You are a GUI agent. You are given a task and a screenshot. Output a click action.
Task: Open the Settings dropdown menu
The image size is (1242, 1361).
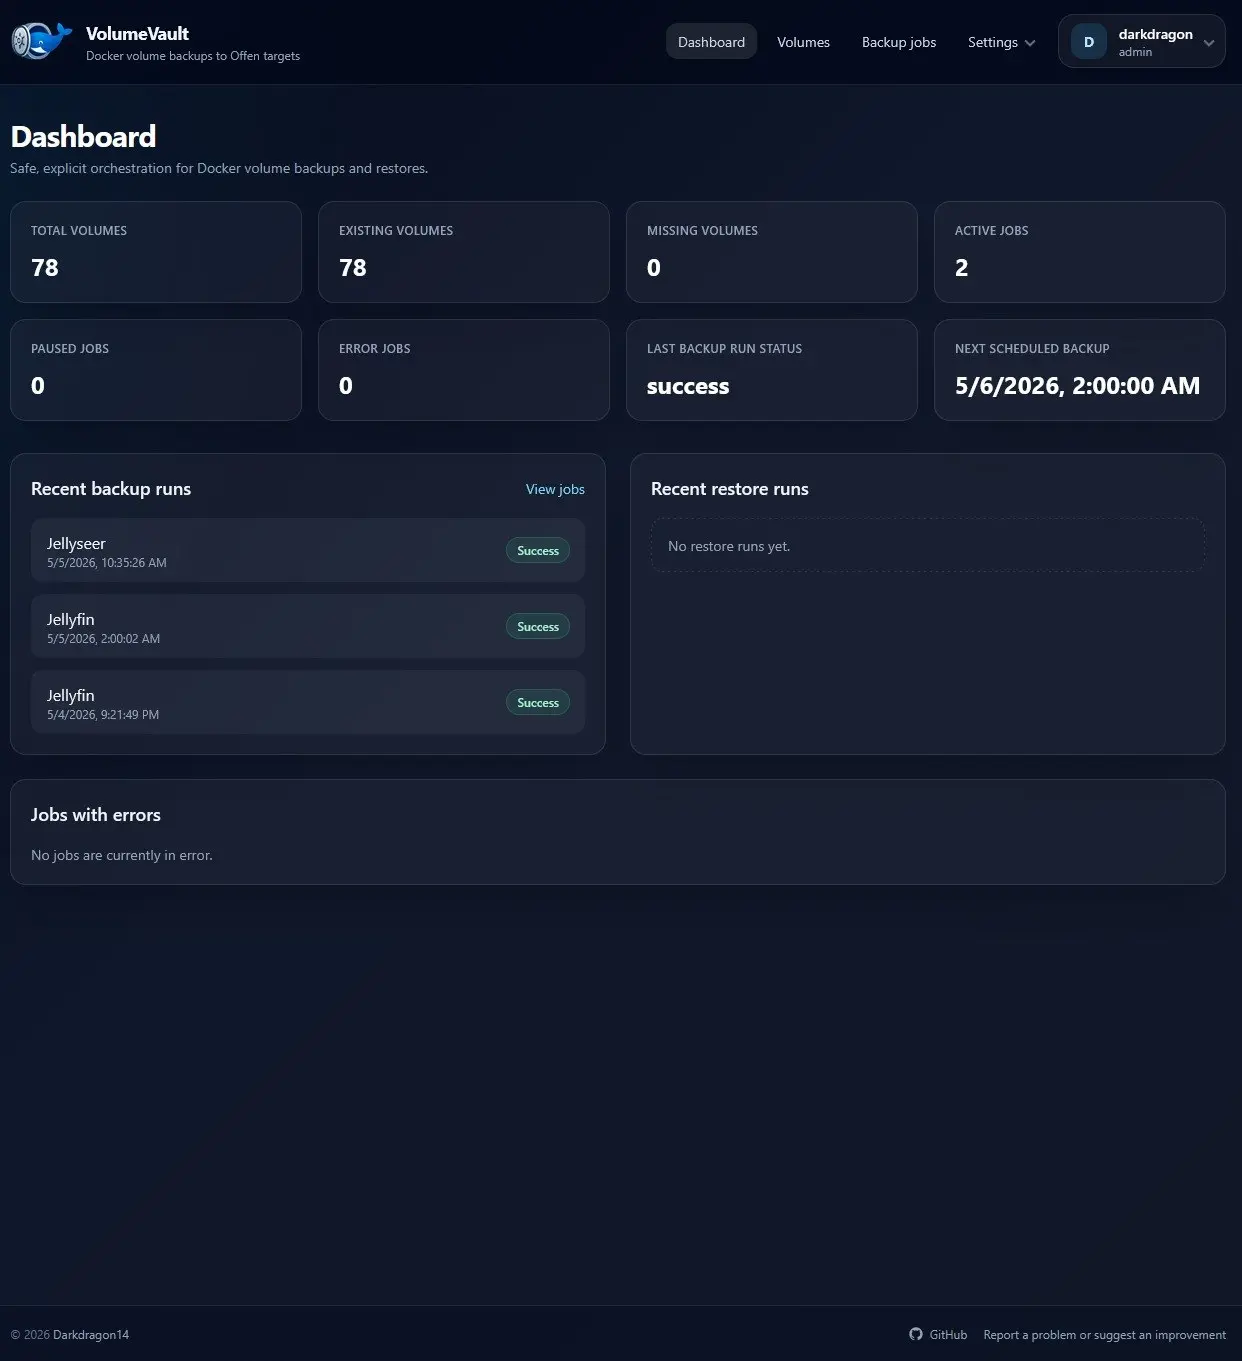[1001, 42]
